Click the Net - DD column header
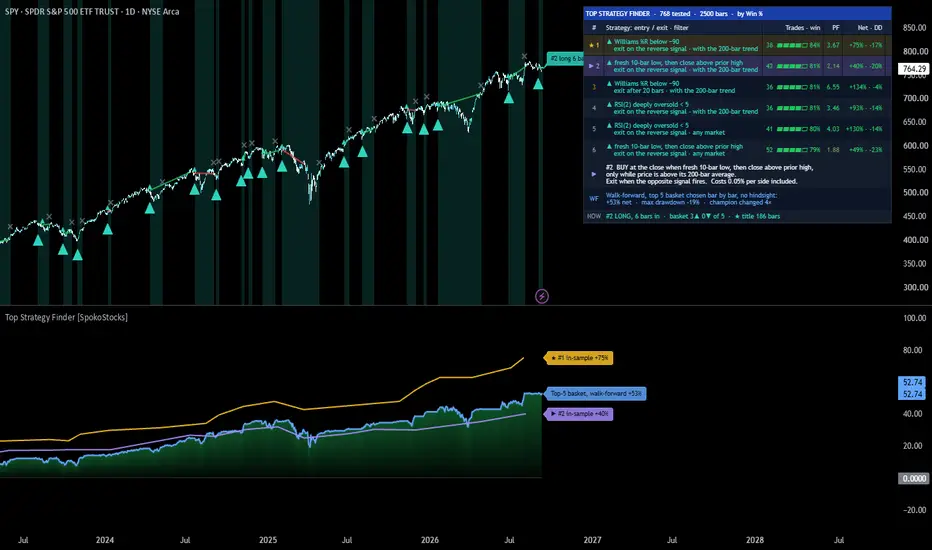 pyautogui.click(x=870, y=27)
